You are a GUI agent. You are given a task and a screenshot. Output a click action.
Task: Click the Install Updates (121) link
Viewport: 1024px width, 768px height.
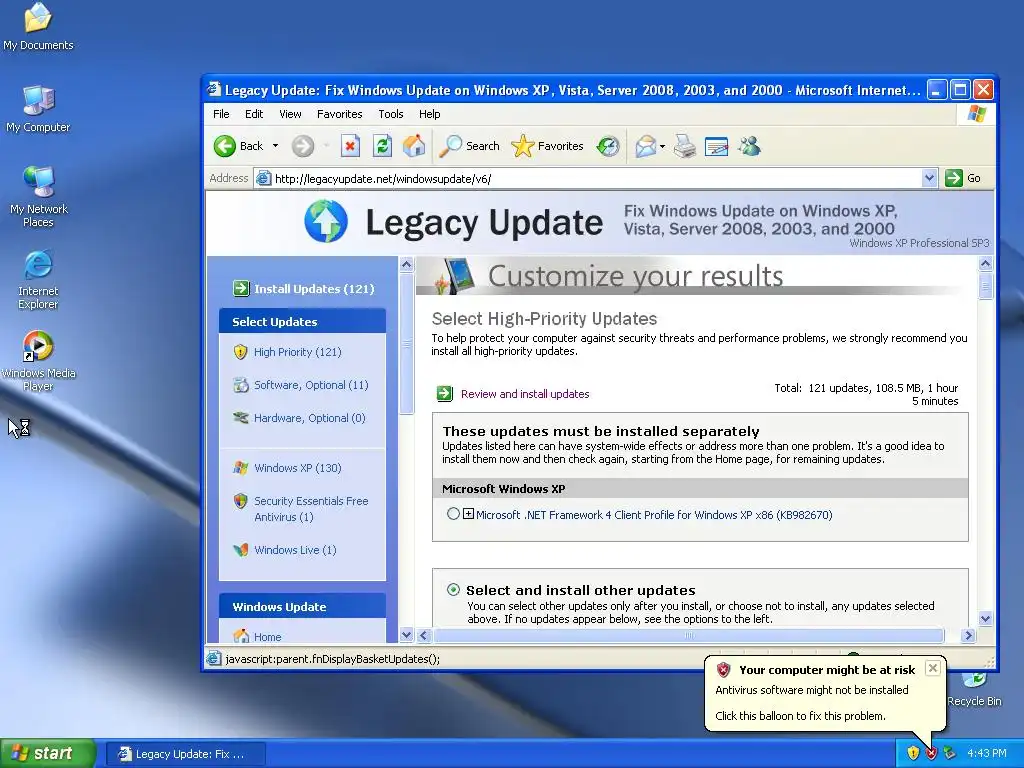[314, 289]
